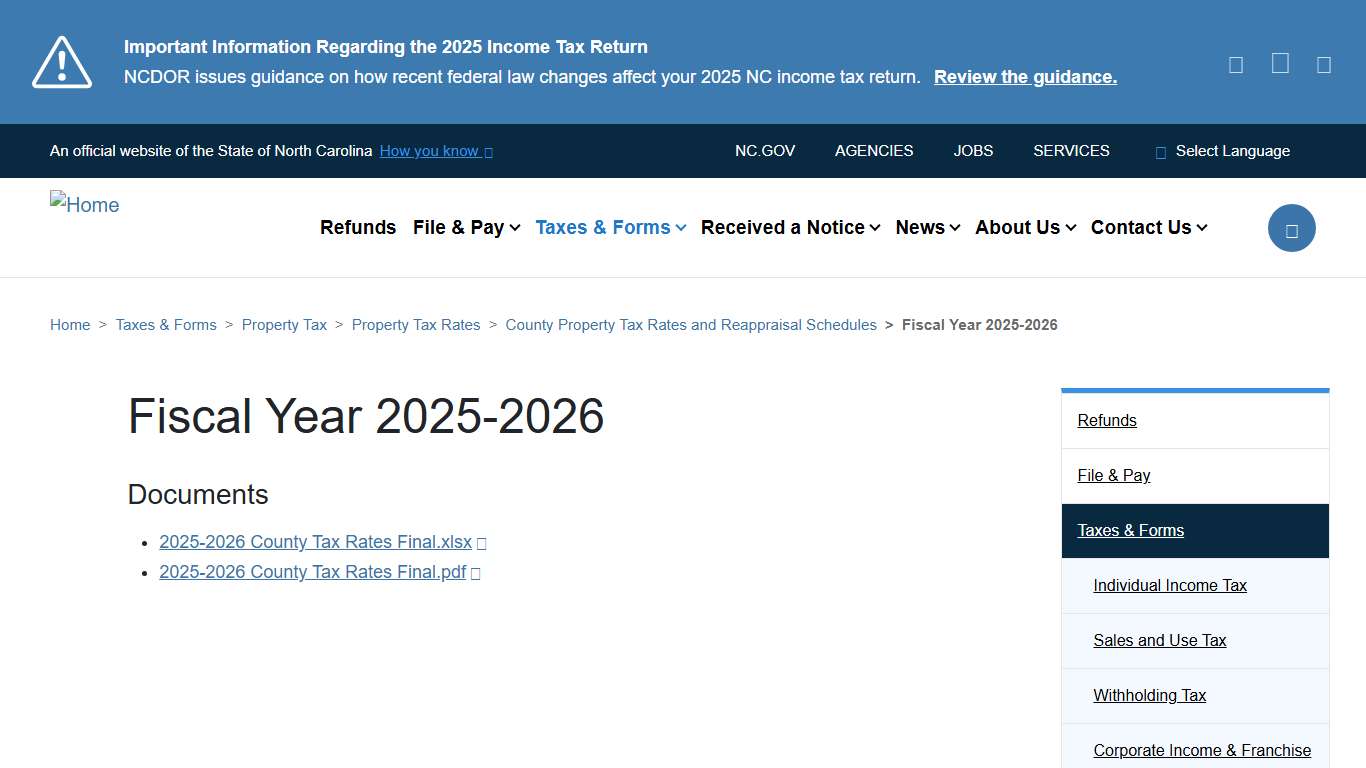Screen dimensions: 1366x768
Task: Click the icon following "How you know"
Action: 488,151
